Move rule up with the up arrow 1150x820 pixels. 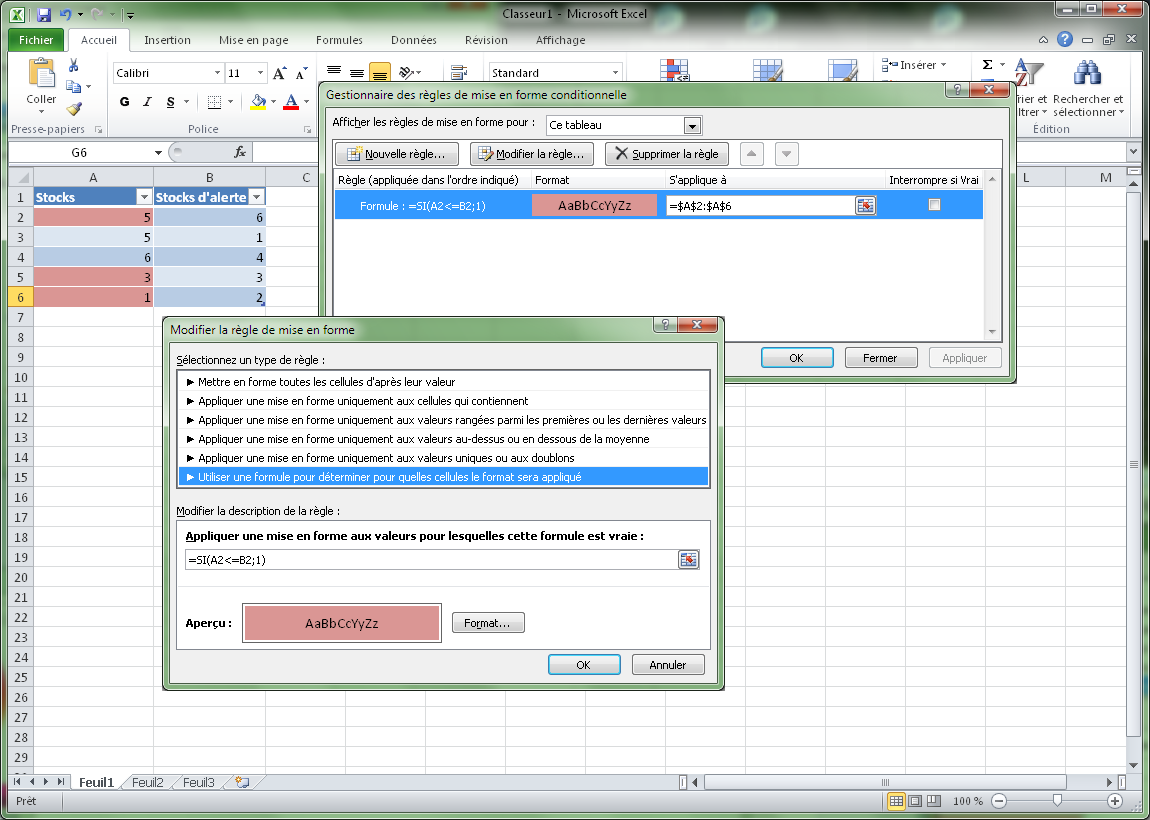click(x=753, y=154)
